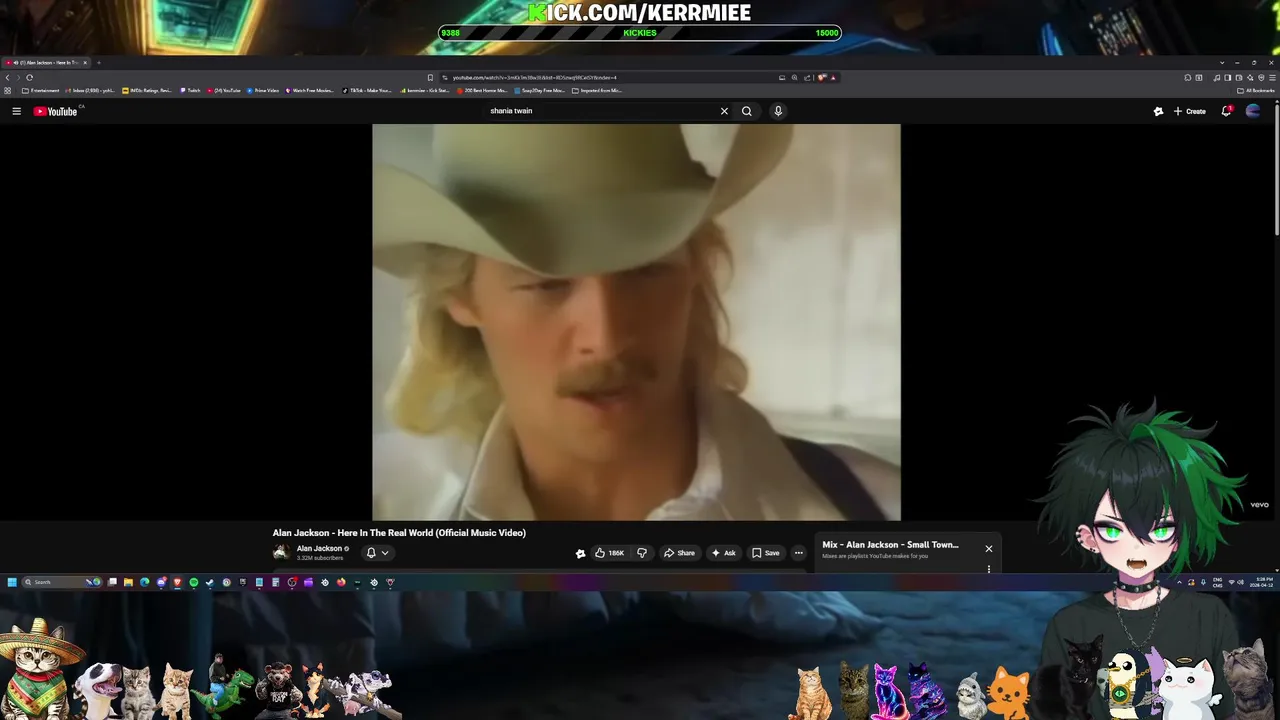Start voice search with the microphone
The width and height of the screenshot is (1280, 720).
pos(778,111)
